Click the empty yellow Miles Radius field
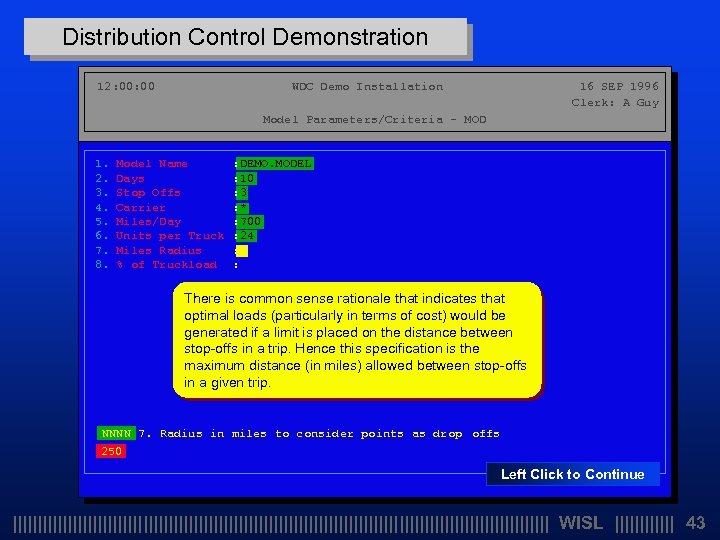 click(x=242, y=251)
